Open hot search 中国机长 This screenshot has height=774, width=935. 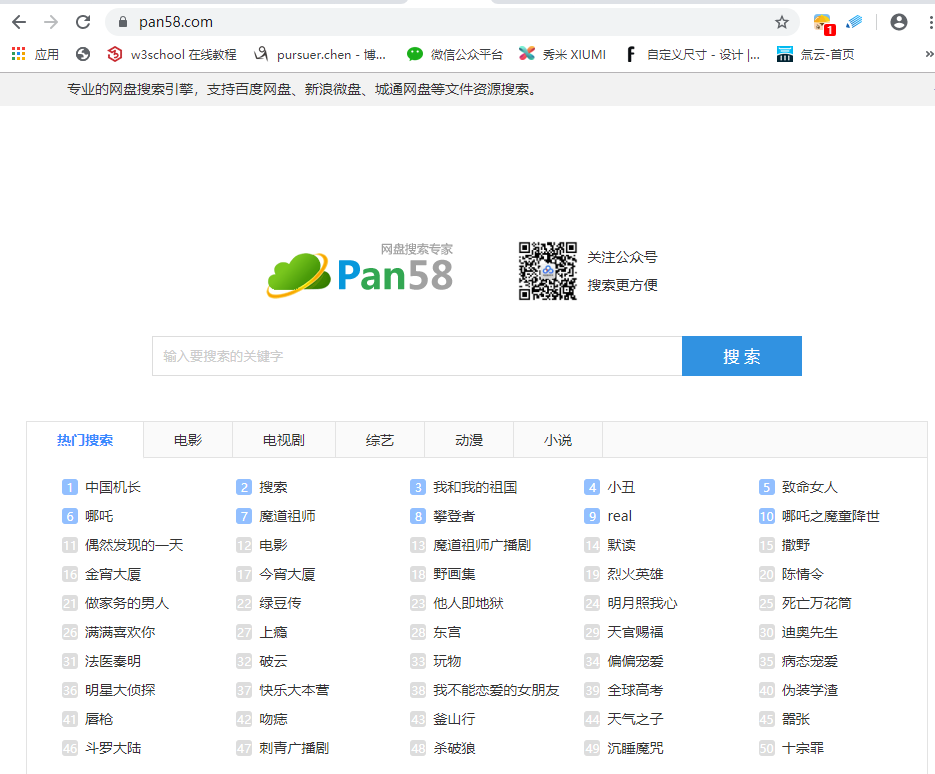click(x=113, y=487)
